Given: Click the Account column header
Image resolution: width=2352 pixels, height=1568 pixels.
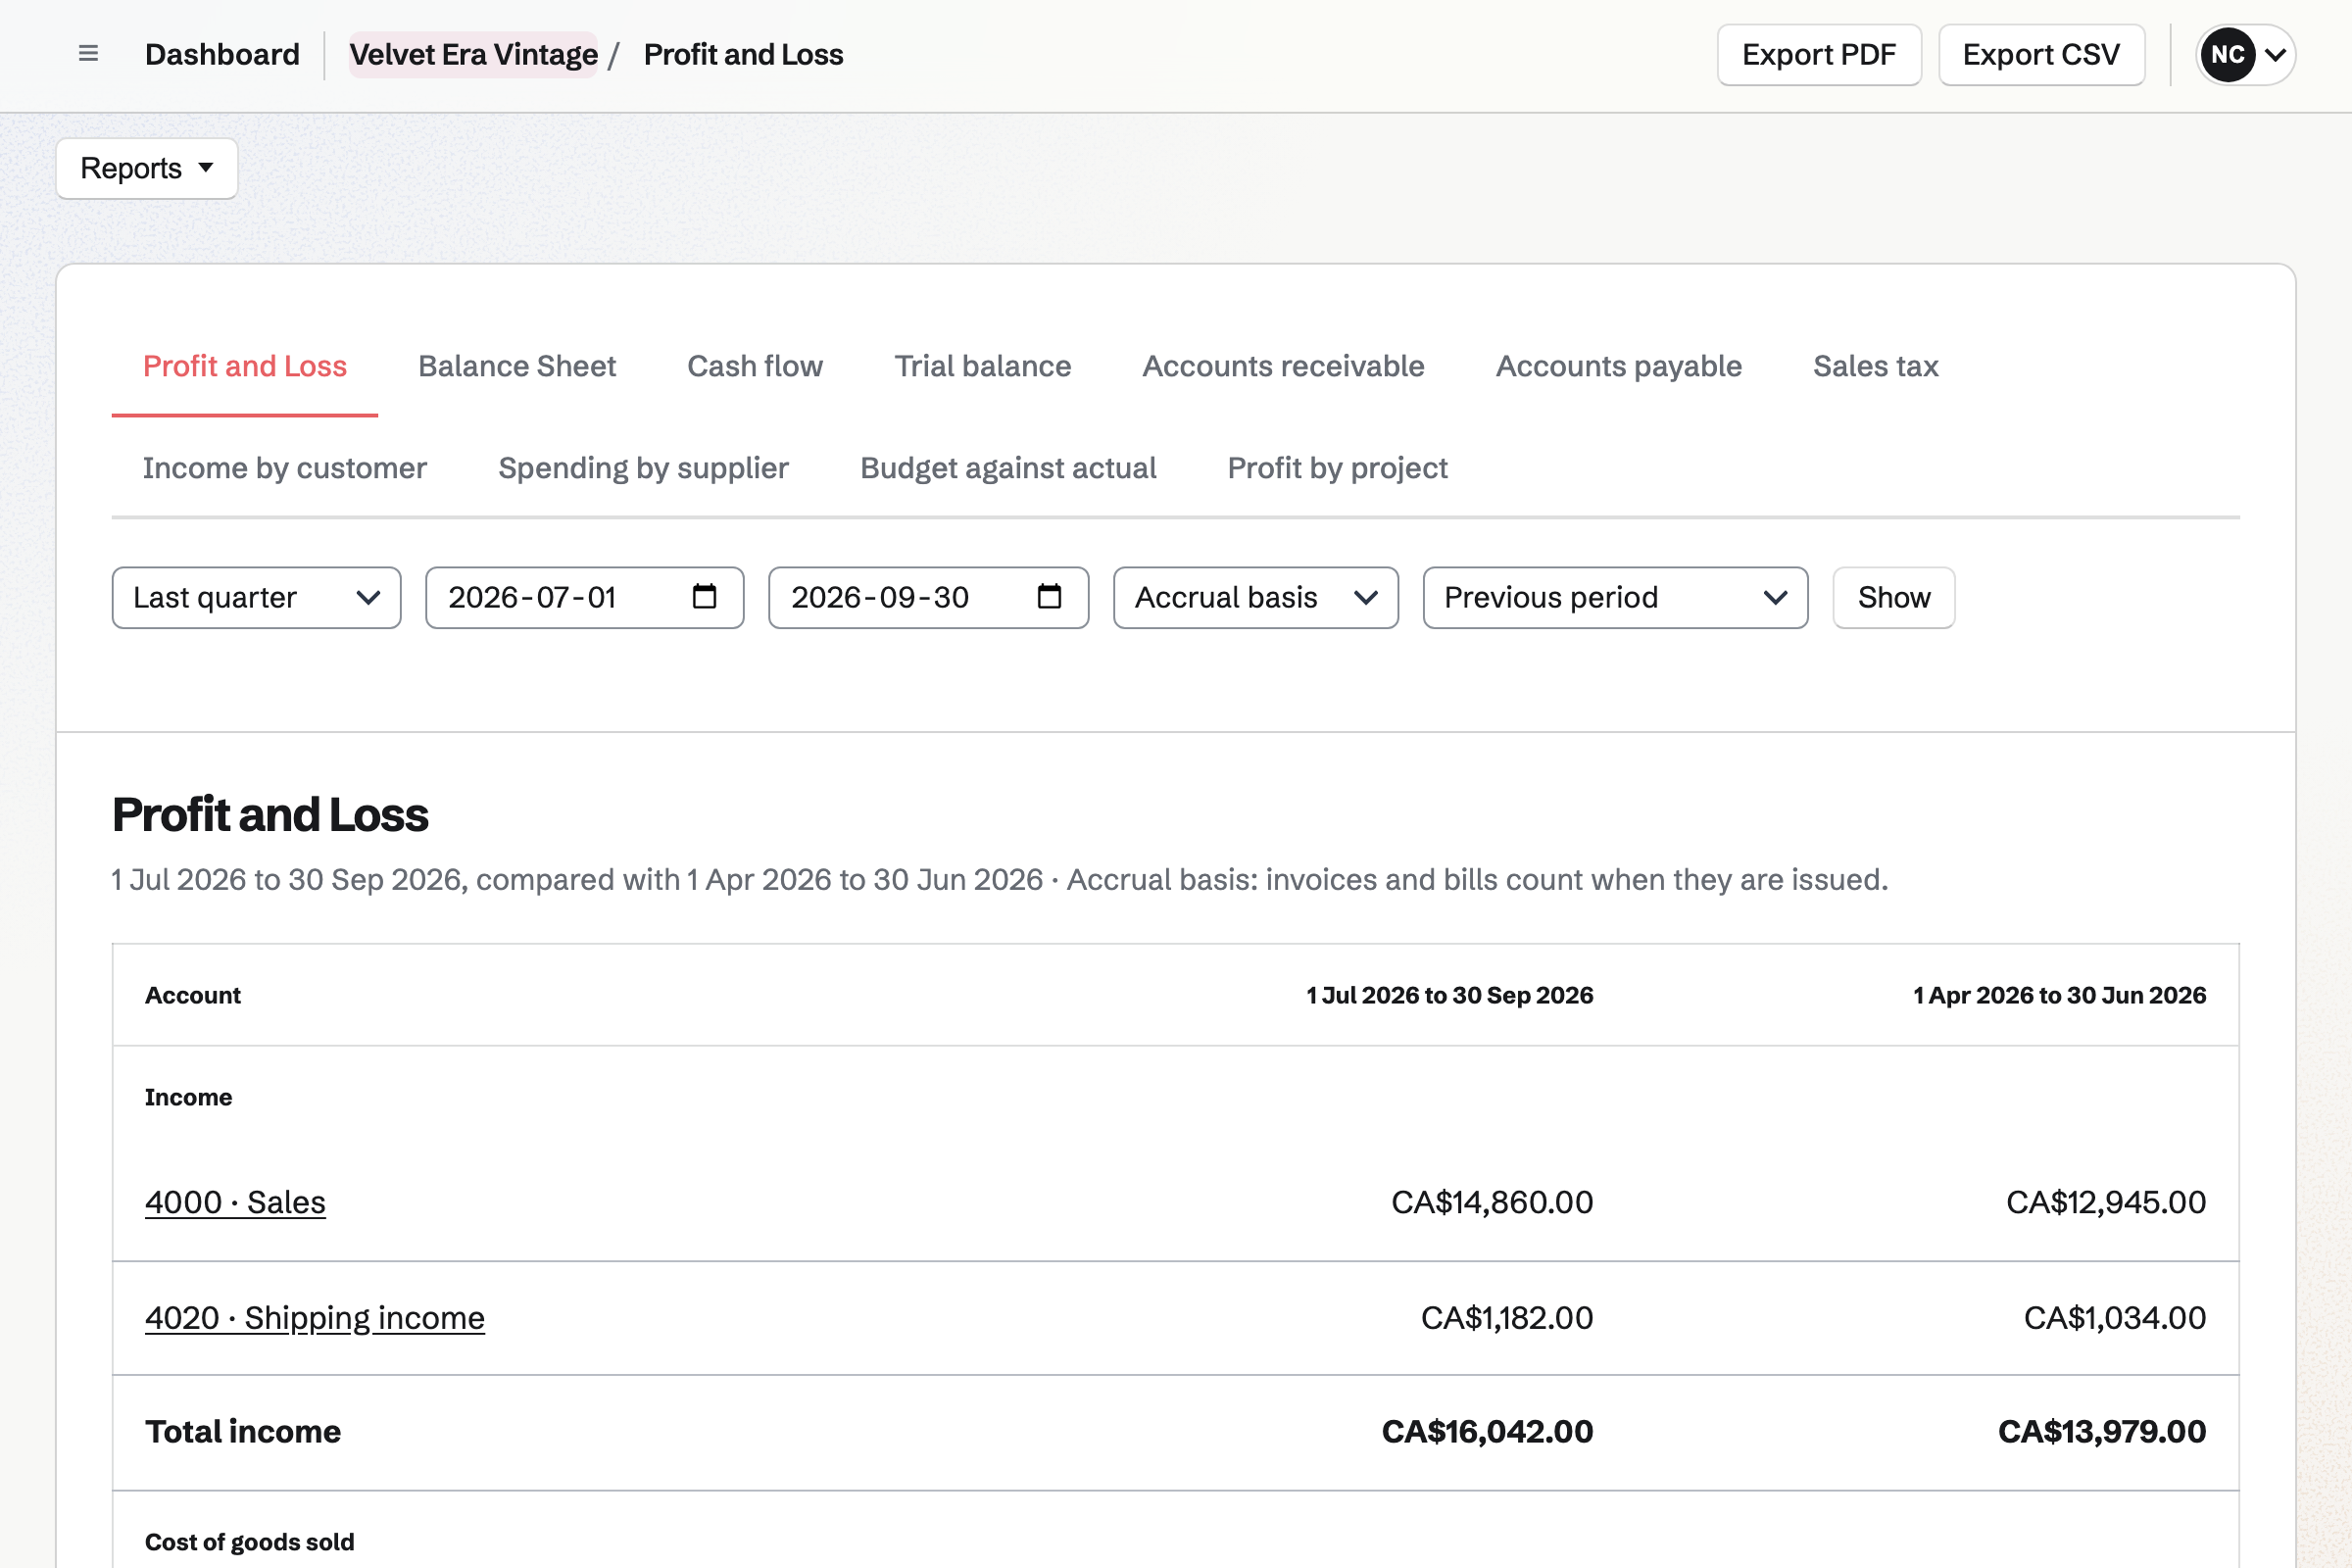Looking at the screenshot, I should 193,995.
